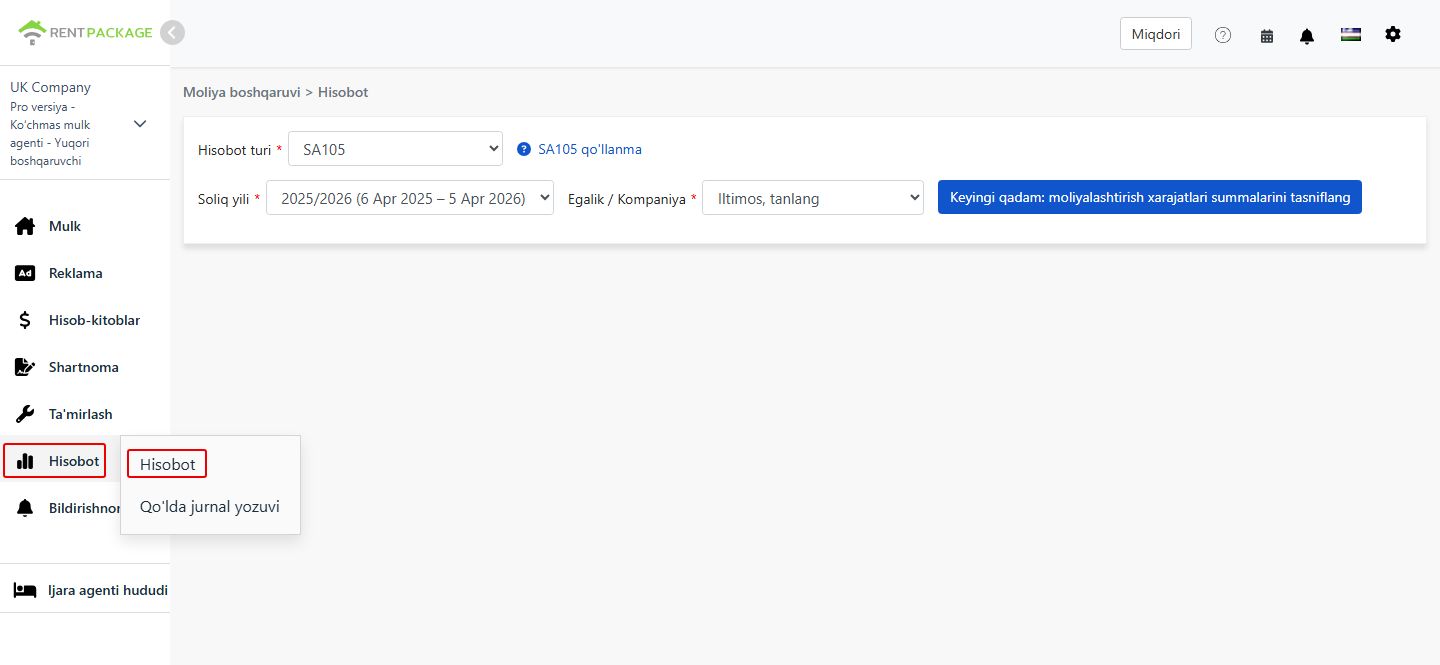This screenshot has height=665, width=1440.
Task: Click the bed icon beside Ijara agenti hududi
Action: click(25, 590)
